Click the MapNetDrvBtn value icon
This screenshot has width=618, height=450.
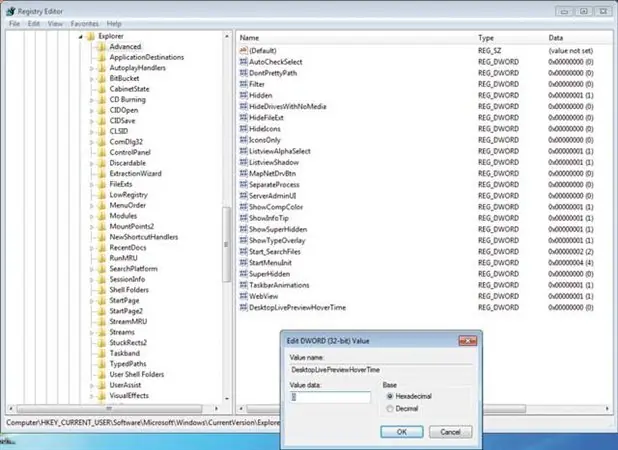point(244,173)
